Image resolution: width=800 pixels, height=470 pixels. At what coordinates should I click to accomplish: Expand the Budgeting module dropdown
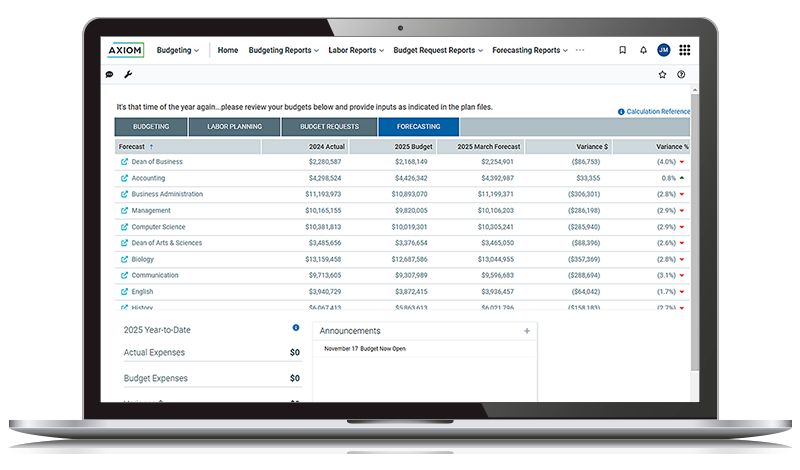[178, 50]
